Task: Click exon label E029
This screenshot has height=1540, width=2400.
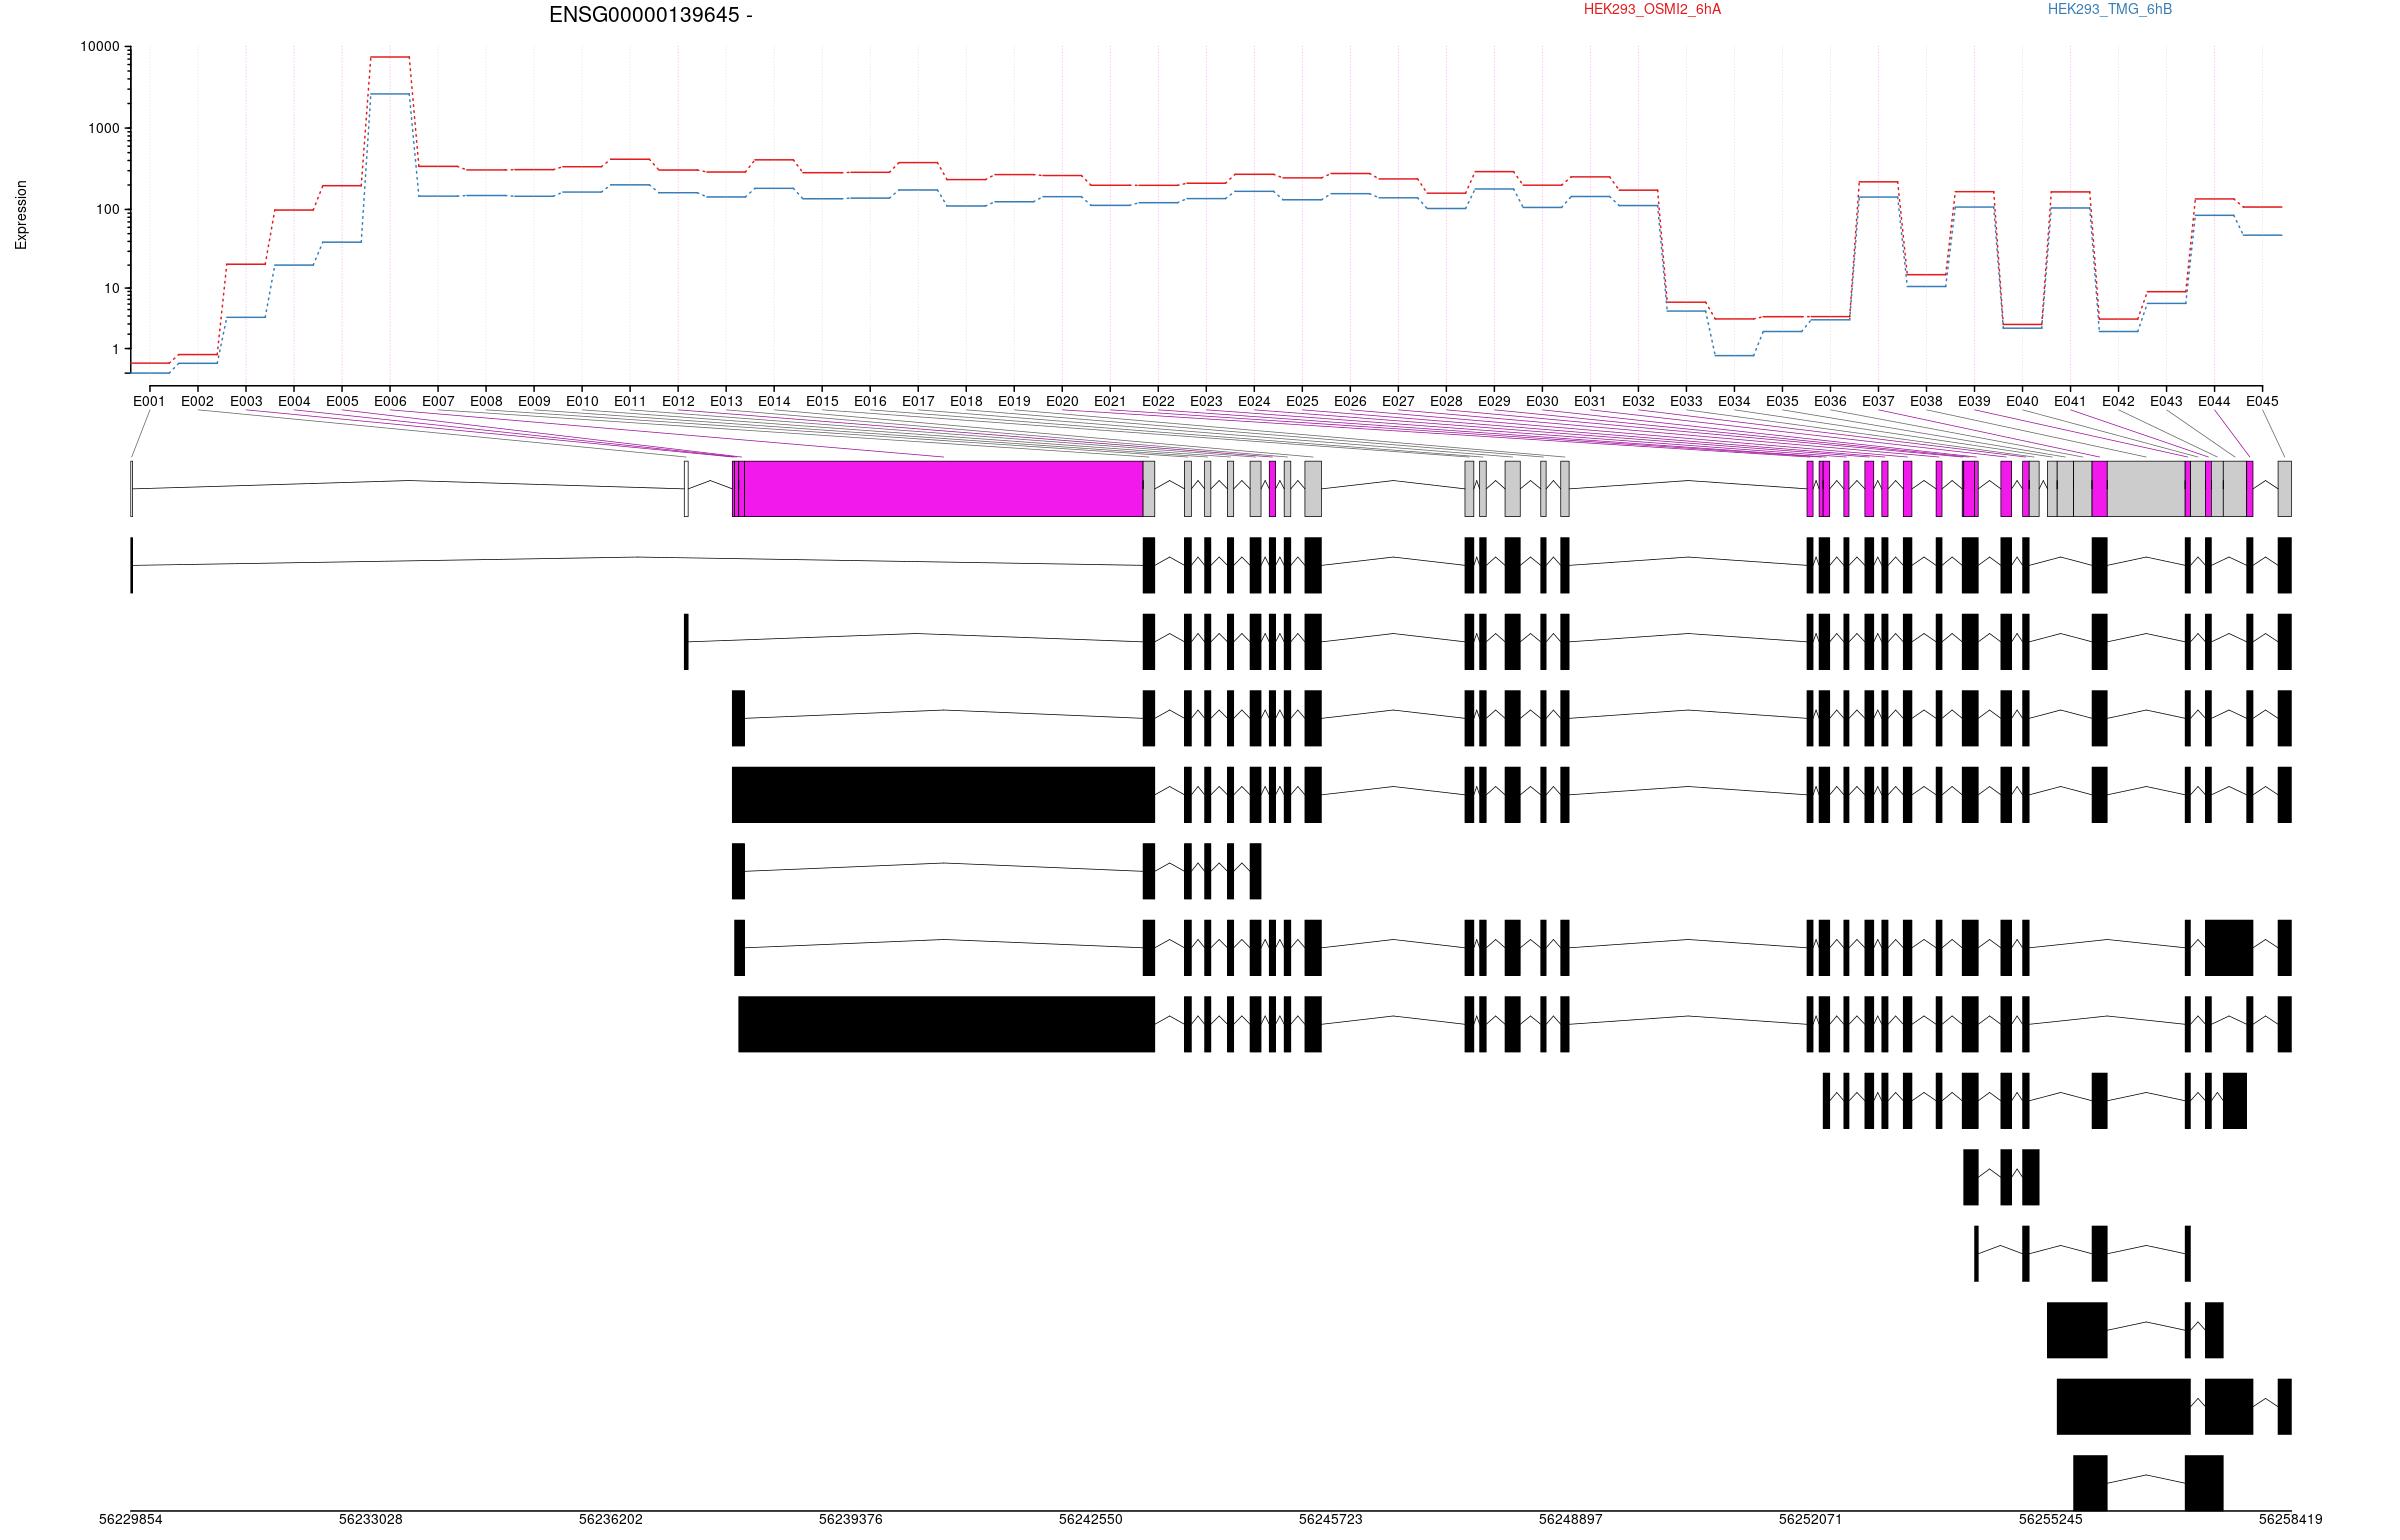Action: (x=1494, y=402)
